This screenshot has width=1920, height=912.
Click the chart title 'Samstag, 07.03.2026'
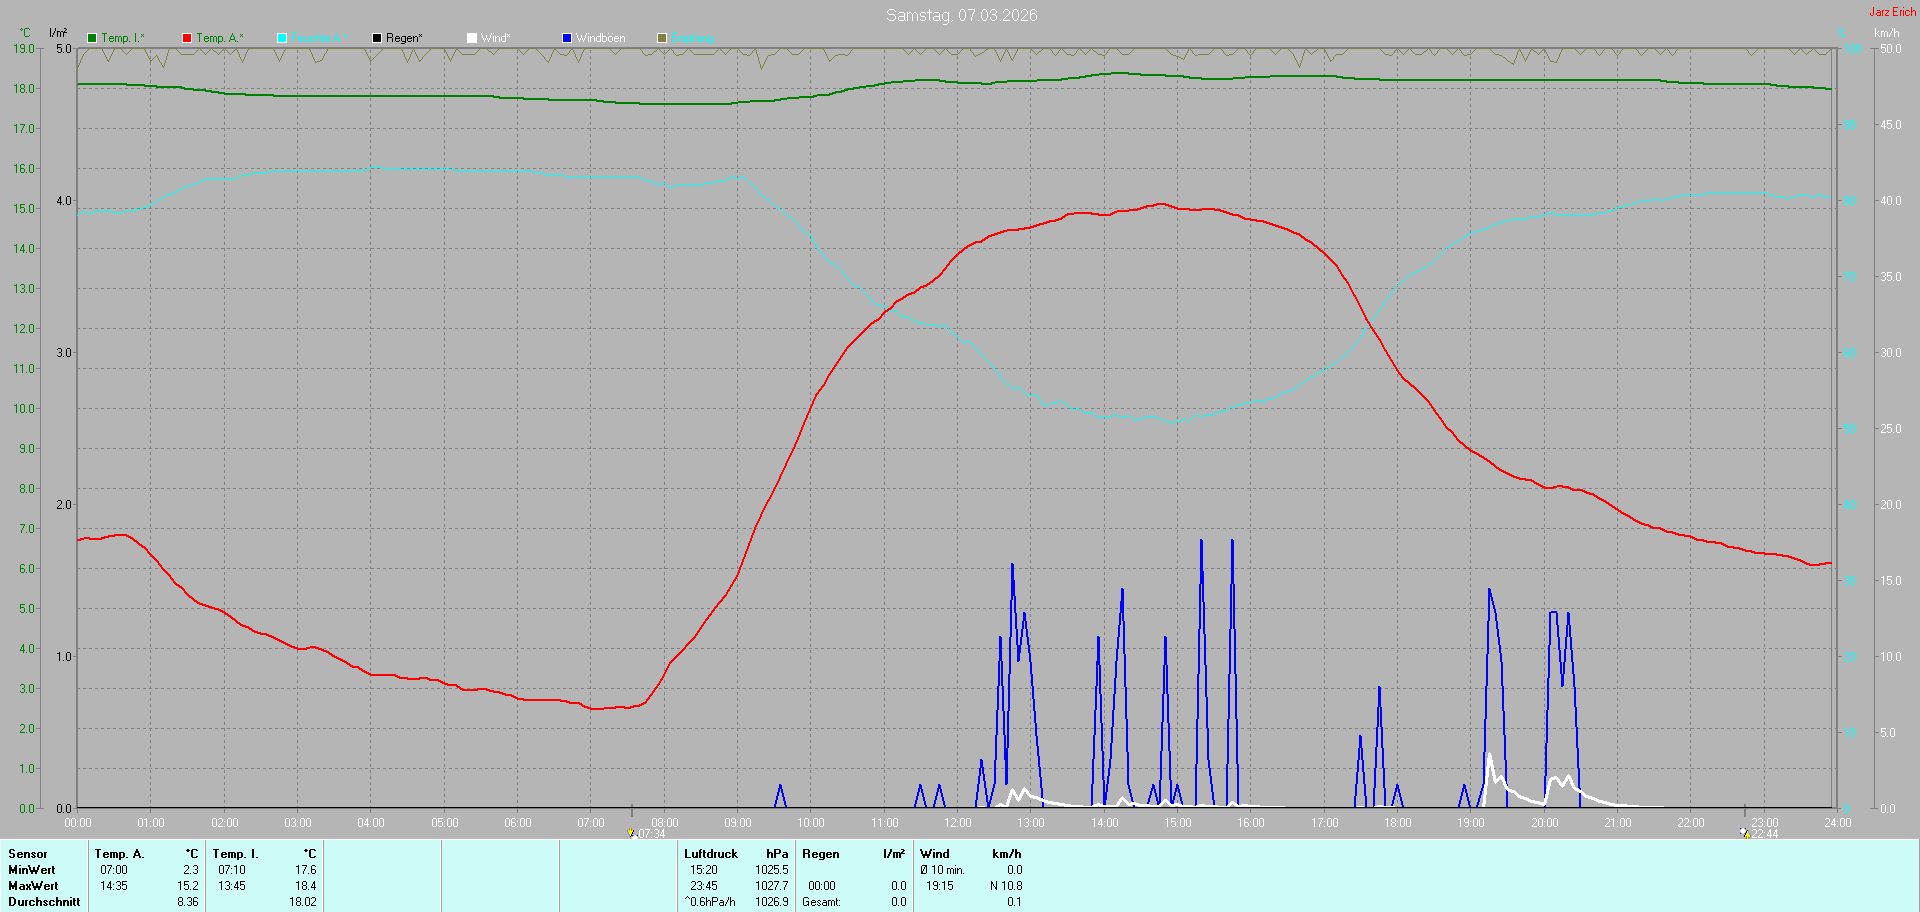(962, 15)
